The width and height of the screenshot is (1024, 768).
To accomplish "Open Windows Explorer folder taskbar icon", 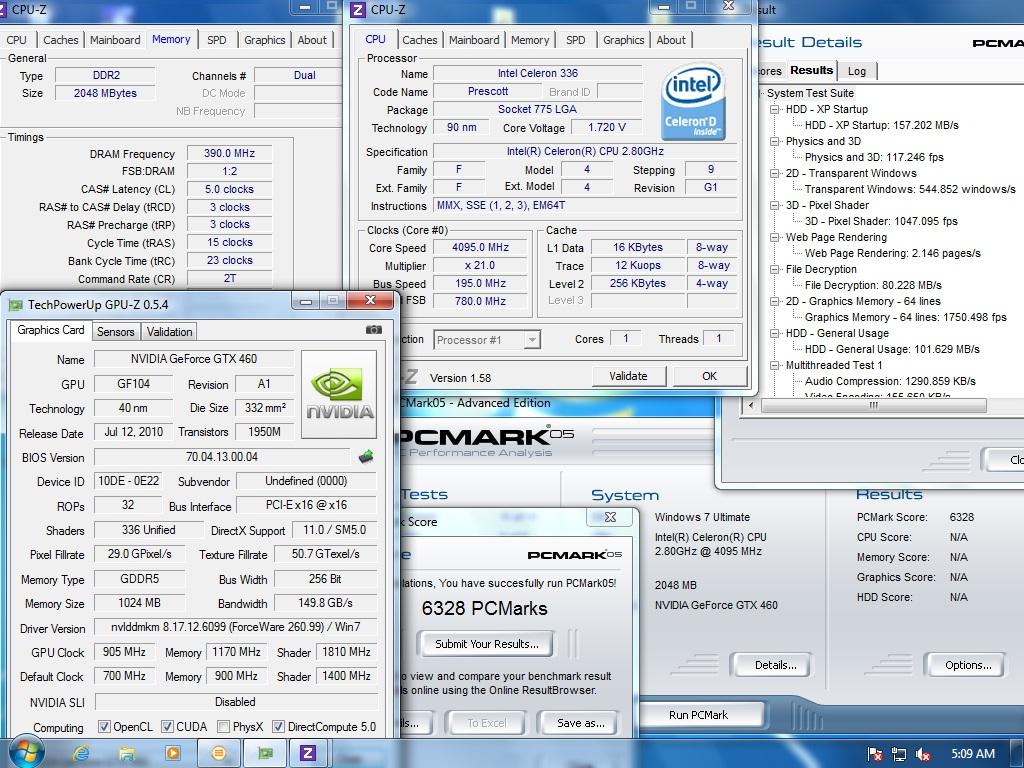I will pos(127,754).
